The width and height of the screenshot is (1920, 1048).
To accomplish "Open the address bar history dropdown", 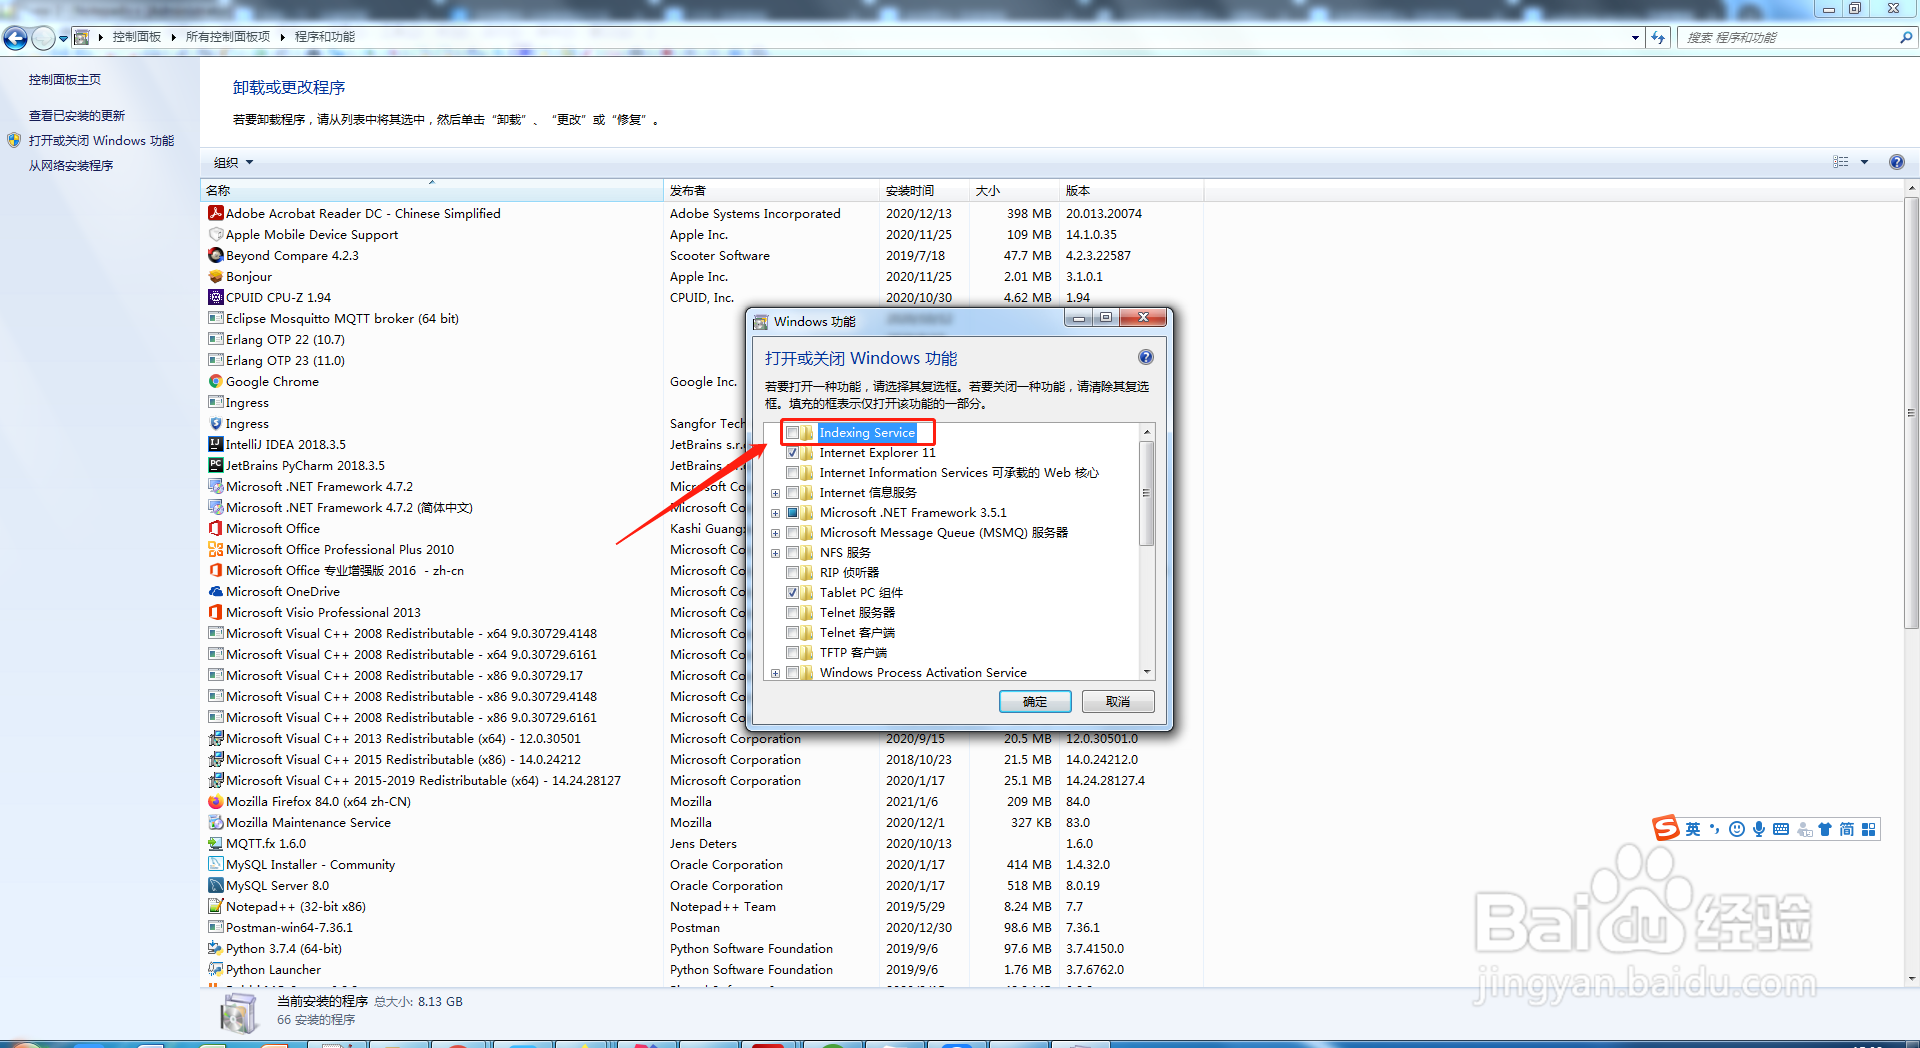I will 1635,37.
